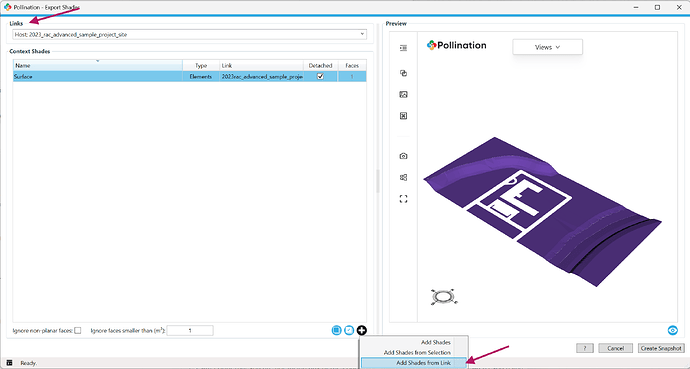Screen dimensions: 690x369
Task: Click the blue eye preview icon
Action: 672,330
